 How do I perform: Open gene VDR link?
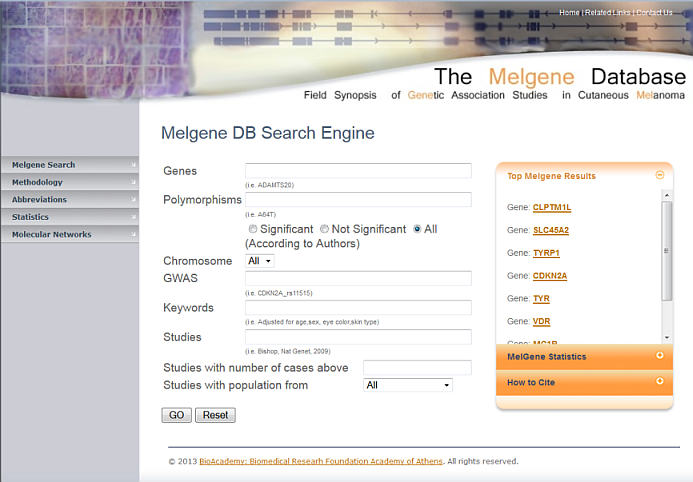point(541,321)
